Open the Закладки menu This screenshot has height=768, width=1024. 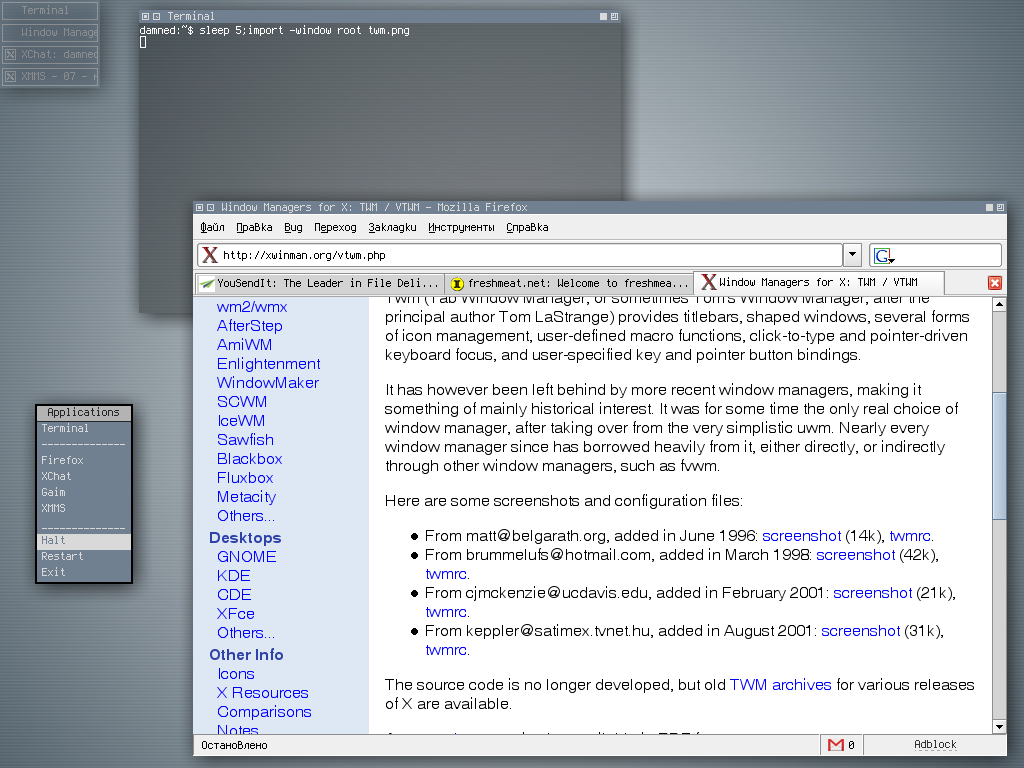tap(392, 227)
